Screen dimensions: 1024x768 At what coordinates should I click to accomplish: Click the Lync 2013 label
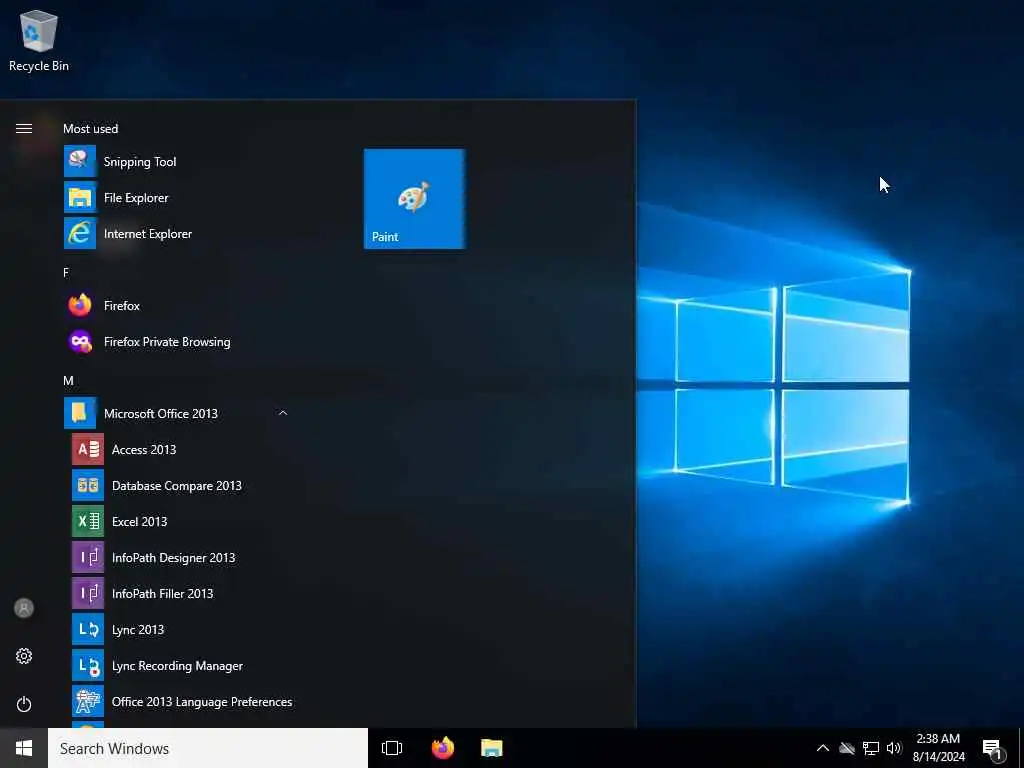click(x=138, y=630)
